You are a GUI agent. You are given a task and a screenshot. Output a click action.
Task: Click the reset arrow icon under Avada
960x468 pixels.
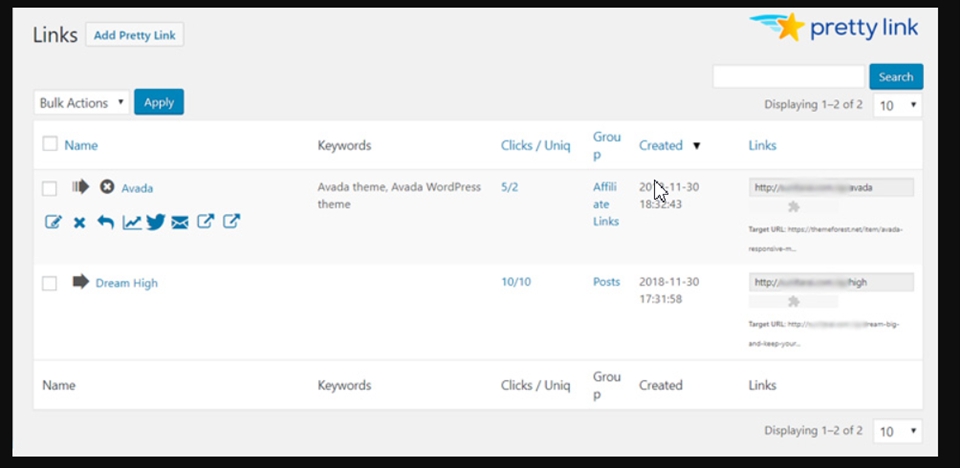point(105,222)
